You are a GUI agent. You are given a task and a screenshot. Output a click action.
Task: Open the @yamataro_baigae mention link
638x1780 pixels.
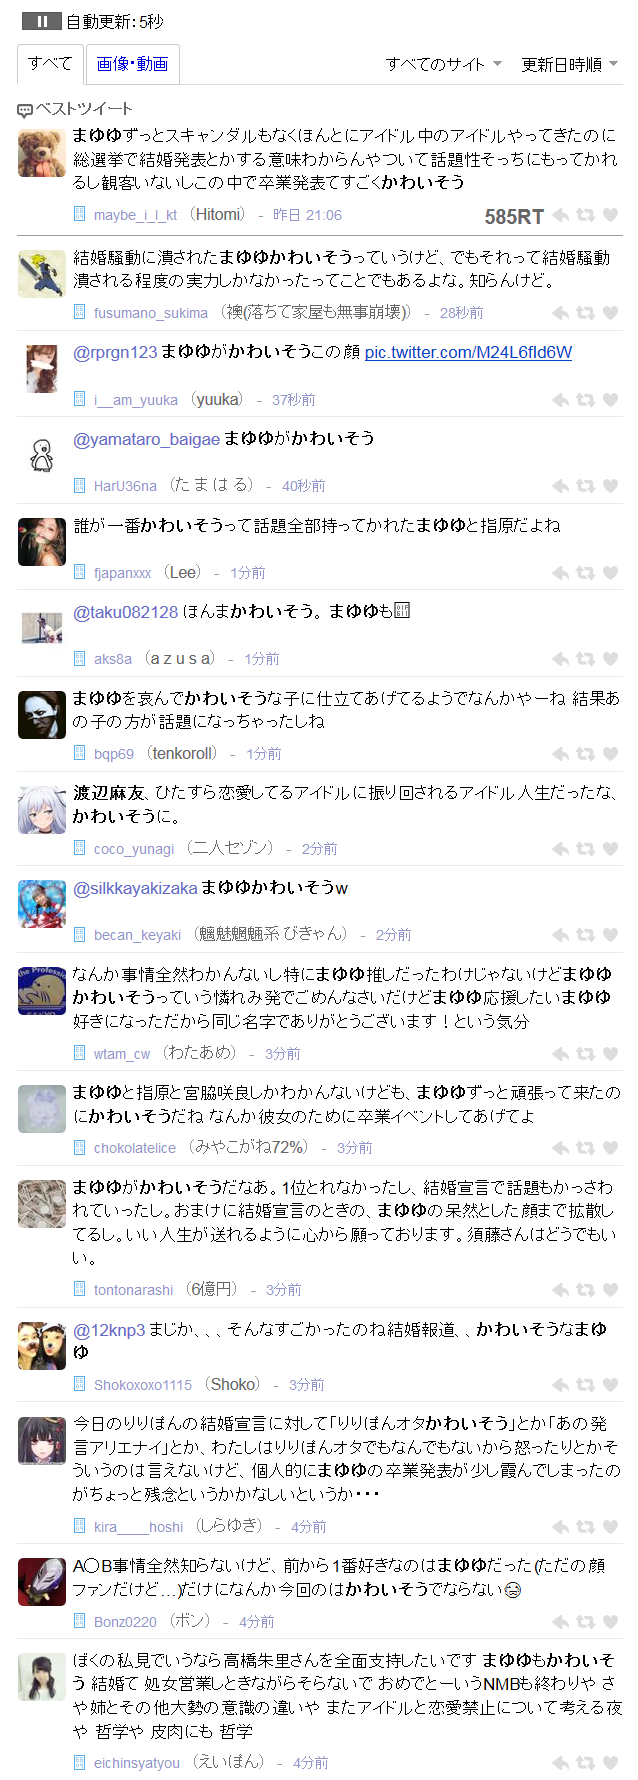click(x=146, y=439)
